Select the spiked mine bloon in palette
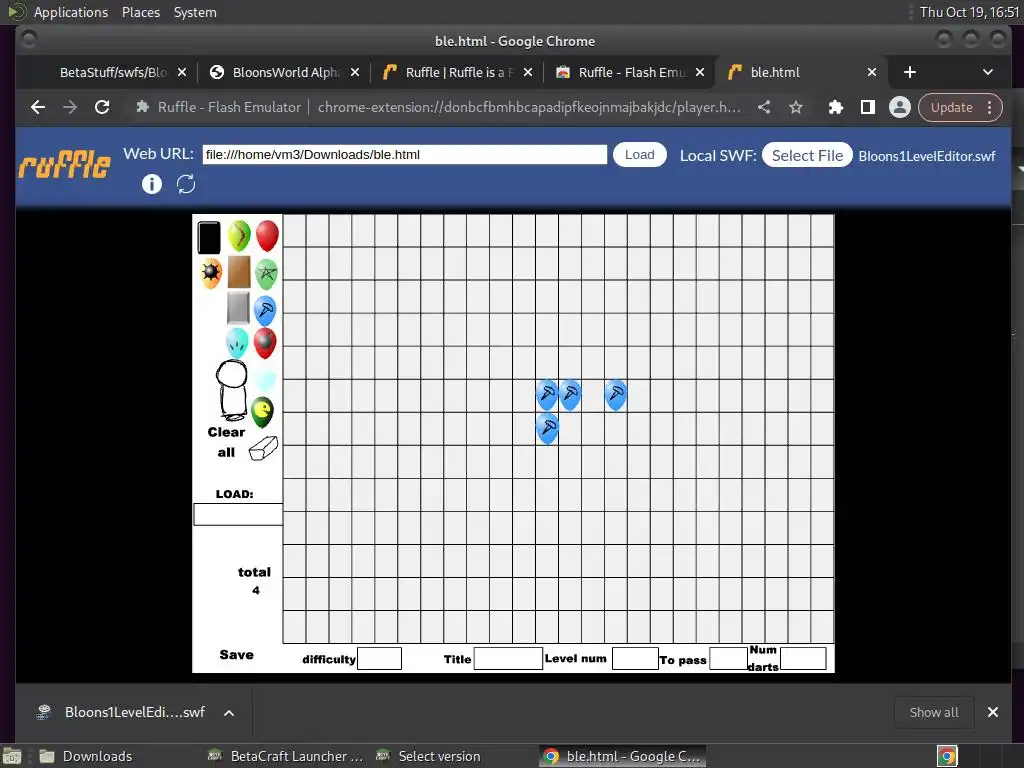1024x768 pixels. [x=211, y=273]
